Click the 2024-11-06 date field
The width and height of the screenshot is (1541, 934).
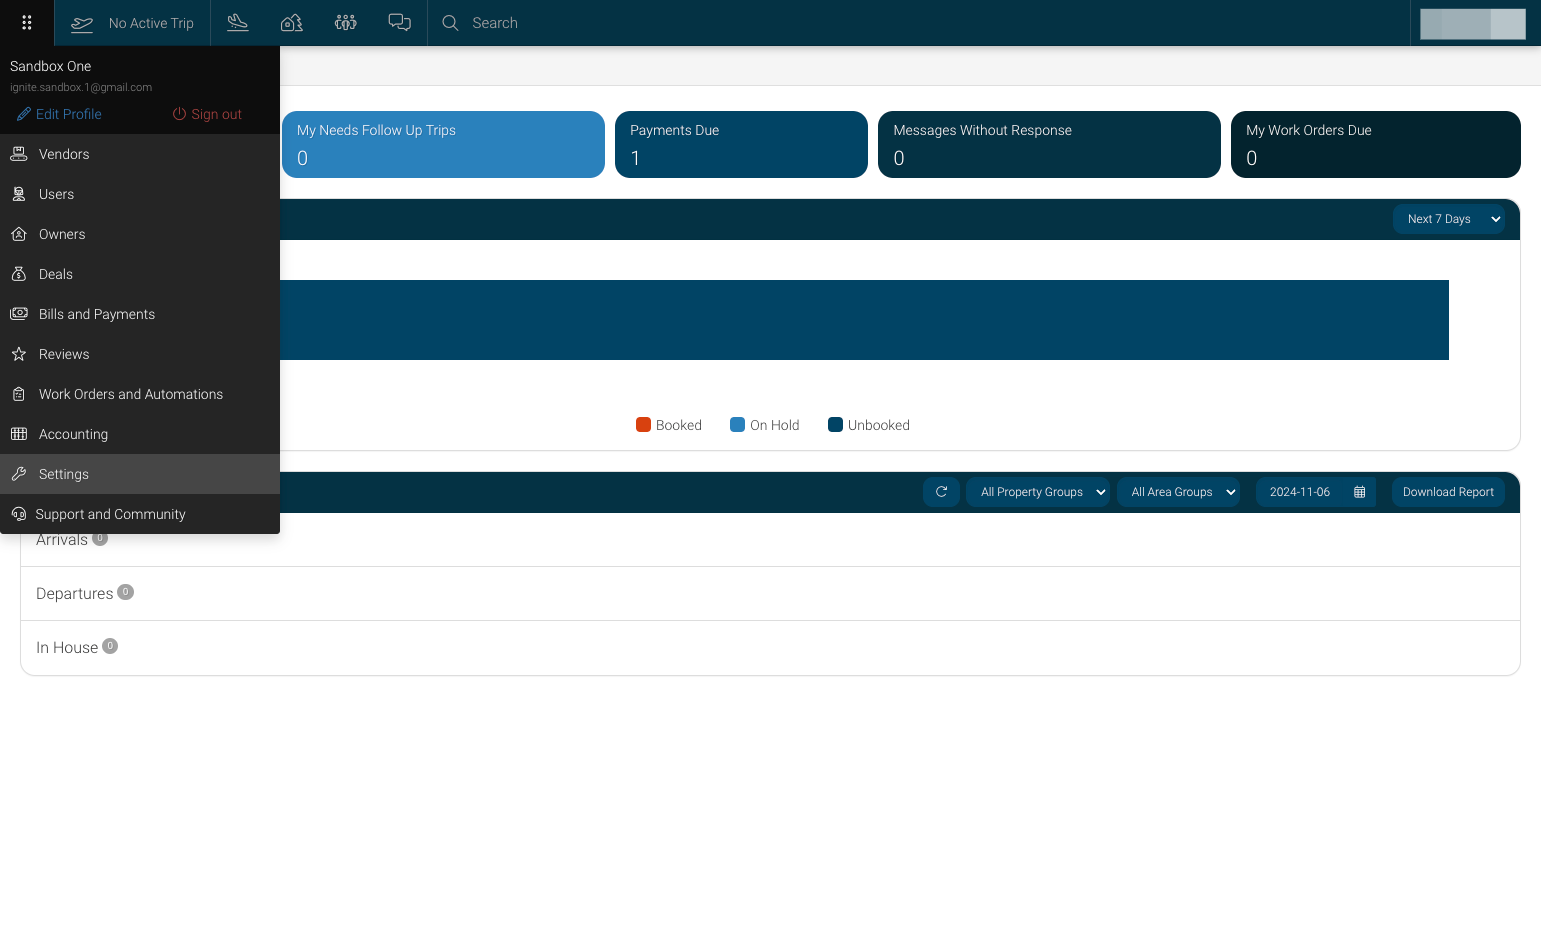click(x=1316, y=492)
